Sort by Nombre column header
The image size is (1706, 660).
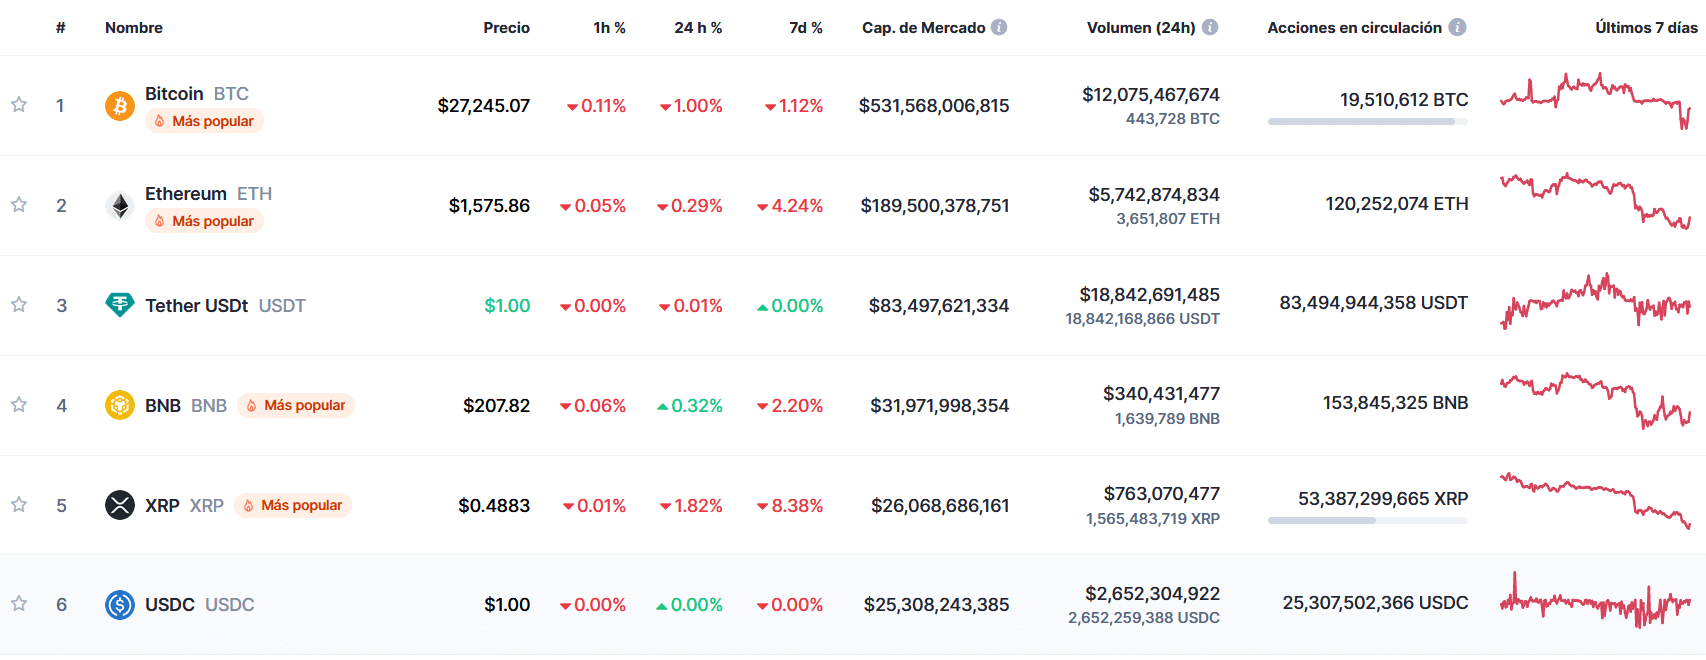[134, 28]
